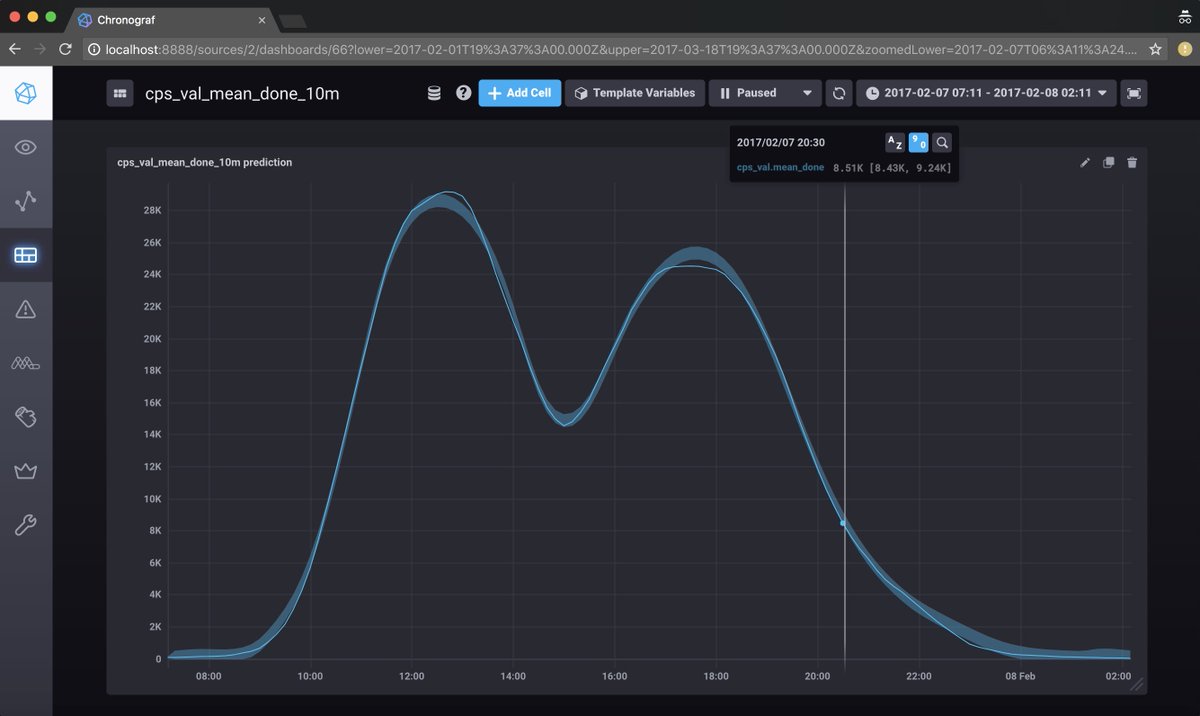Delete the cell with trash icon
Screen dimensions: 1200x716
tap(1132, 162)
